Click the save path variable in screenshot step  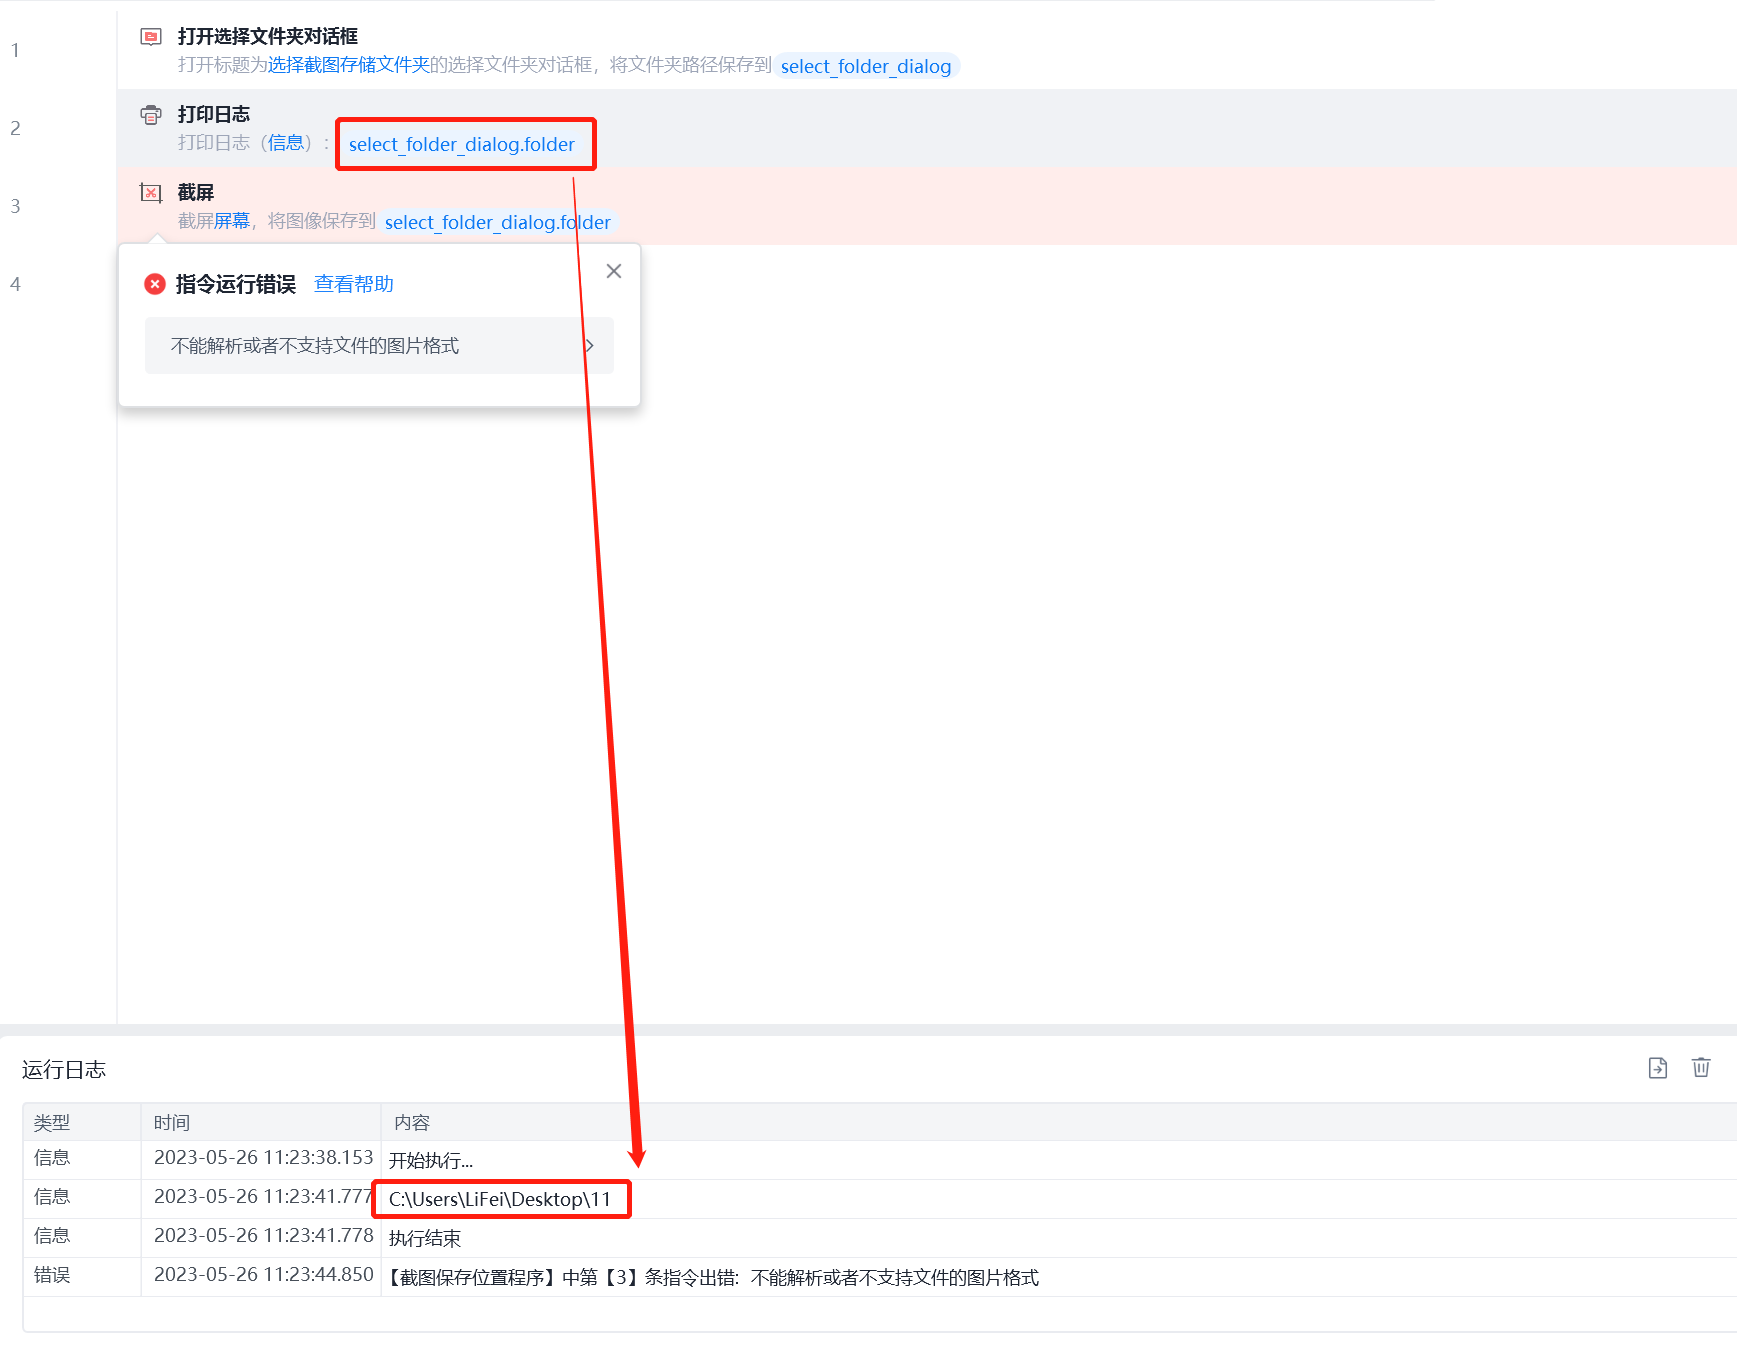(x=498, y=222)
